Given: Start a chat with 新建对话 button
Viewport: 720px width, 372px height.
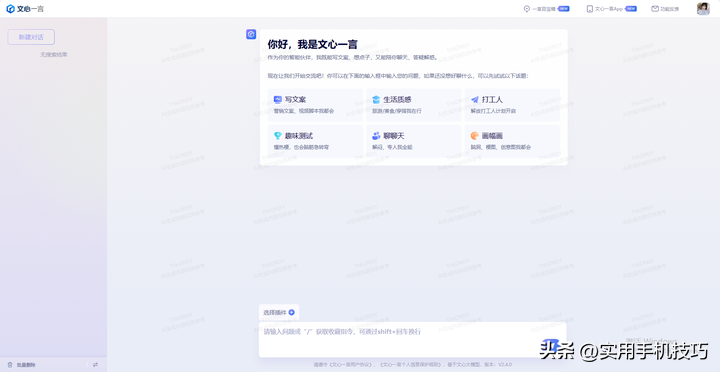Looking at the screenshot, I should (x=31, y=37).
